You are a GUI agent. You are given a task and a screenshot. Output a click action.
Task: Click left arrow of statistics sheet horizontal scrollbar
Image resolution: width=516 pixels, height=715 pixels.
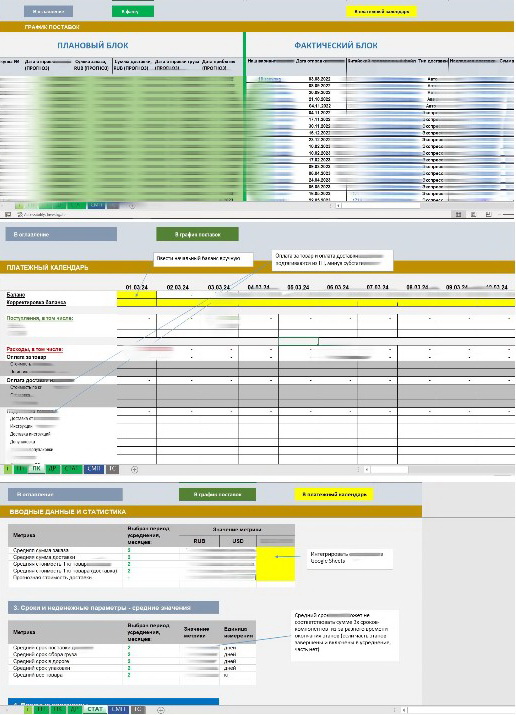tap(404, 710)
